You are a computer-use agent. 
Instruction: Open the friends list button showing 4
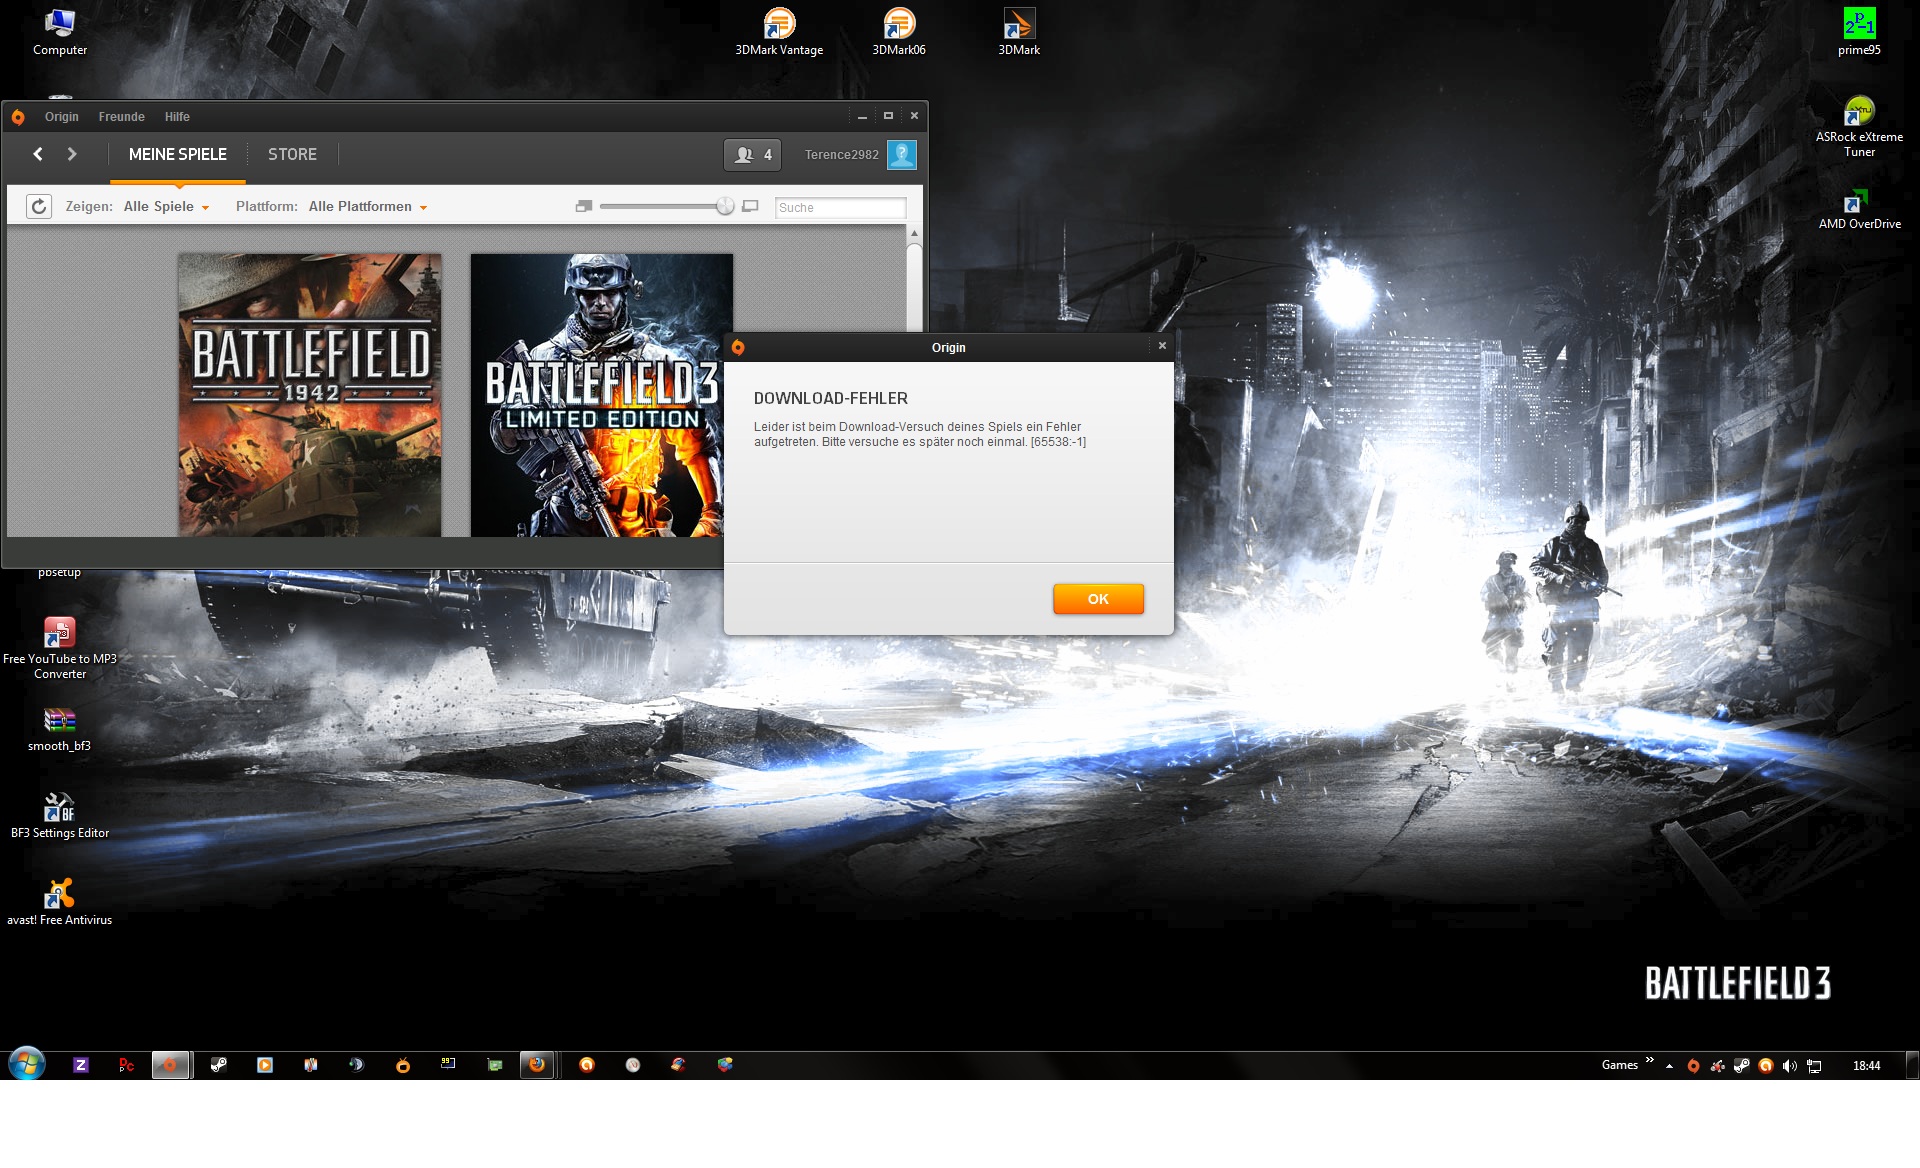(x=752, y=155)
